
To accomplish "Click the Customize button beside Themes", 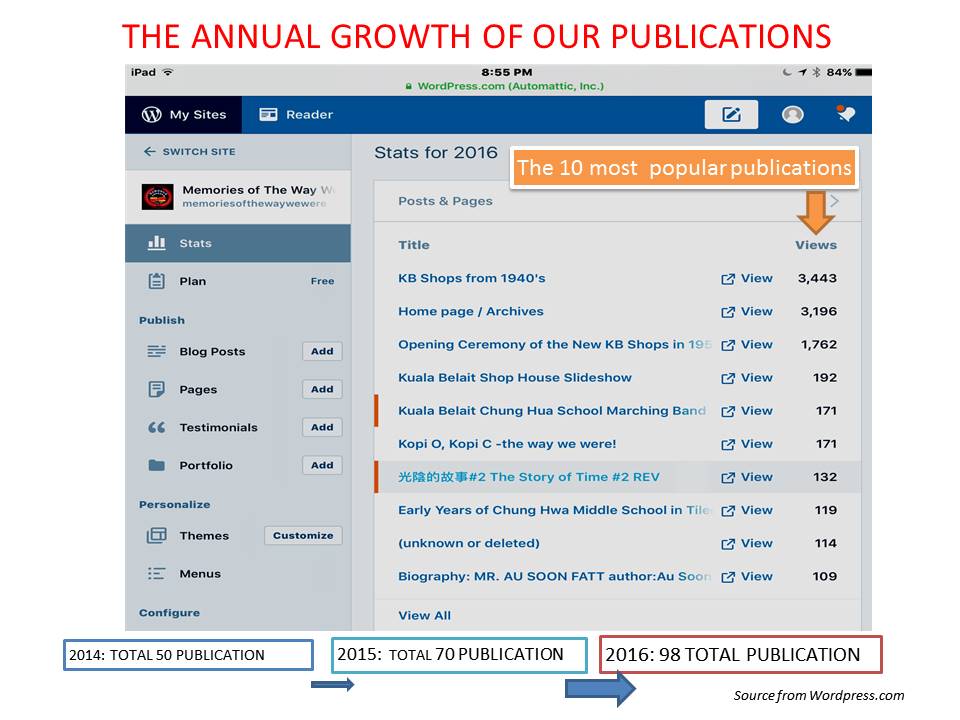I will [303, 536].
